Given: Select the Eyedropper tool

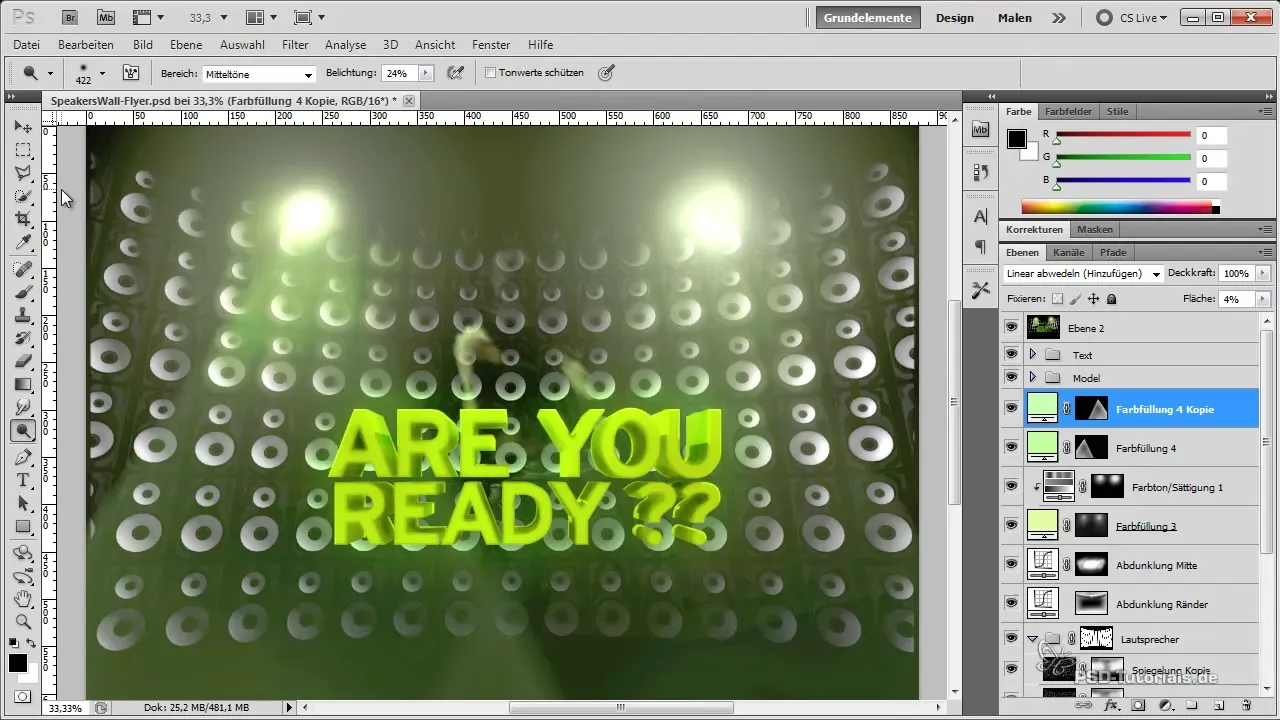Looking at the screenshot, I should [x=23, y=242].
